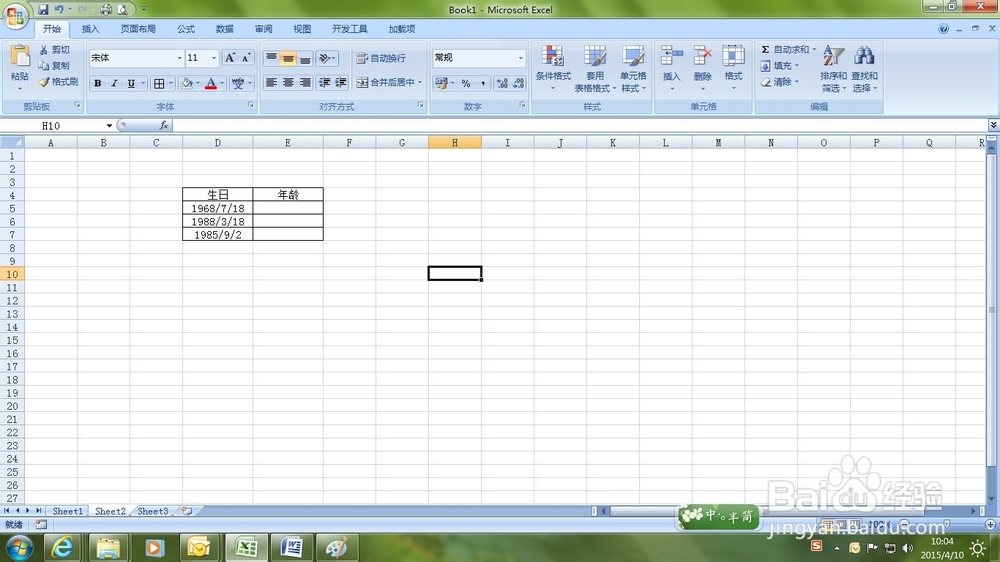Apply the fill color bucket
Screen dimensions: 1000x562
[187, 83]
